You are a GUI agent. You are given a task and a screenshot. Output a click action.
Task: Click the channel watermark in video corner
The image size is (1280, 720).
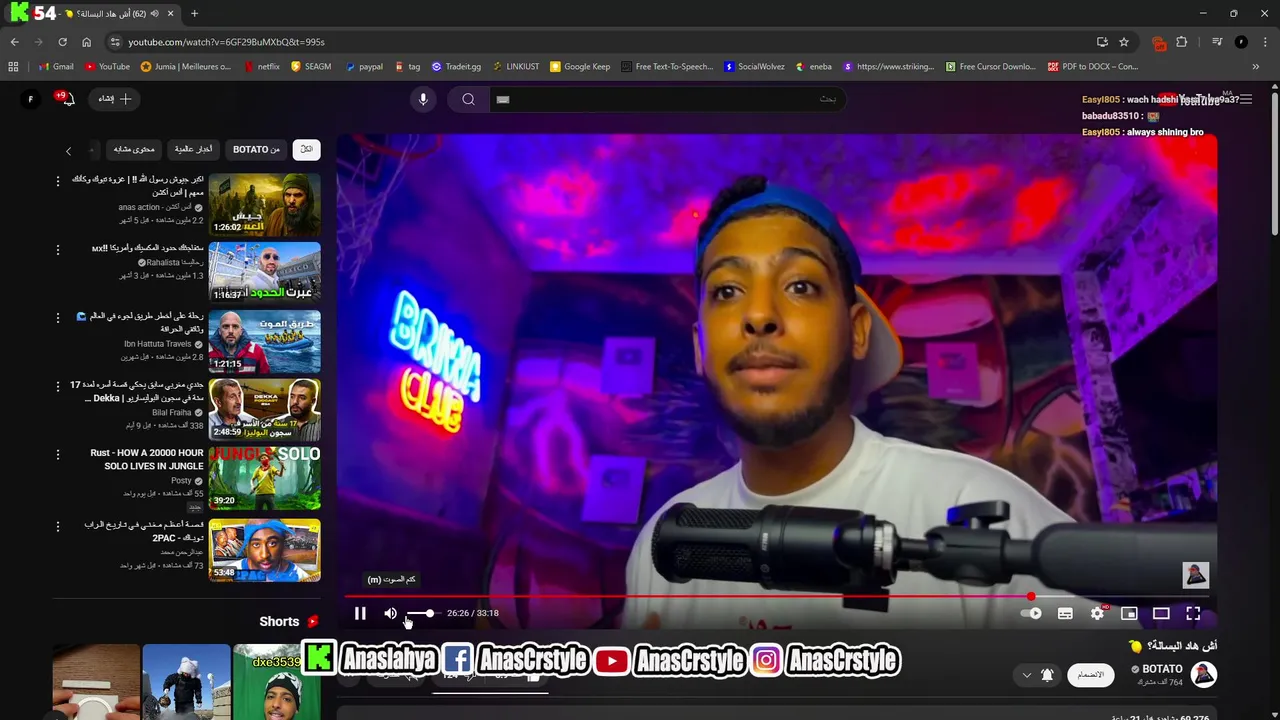pos(1195,574)
